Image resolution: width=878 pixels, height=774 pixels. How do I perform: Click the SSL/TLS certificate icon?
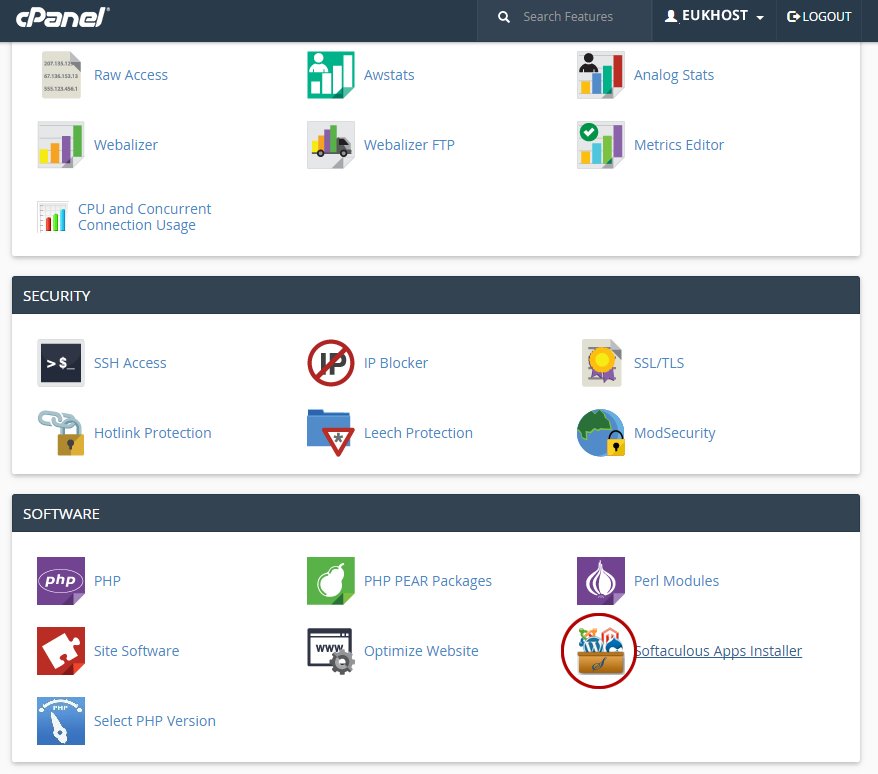pyautogui.click(x=601, y=363)
